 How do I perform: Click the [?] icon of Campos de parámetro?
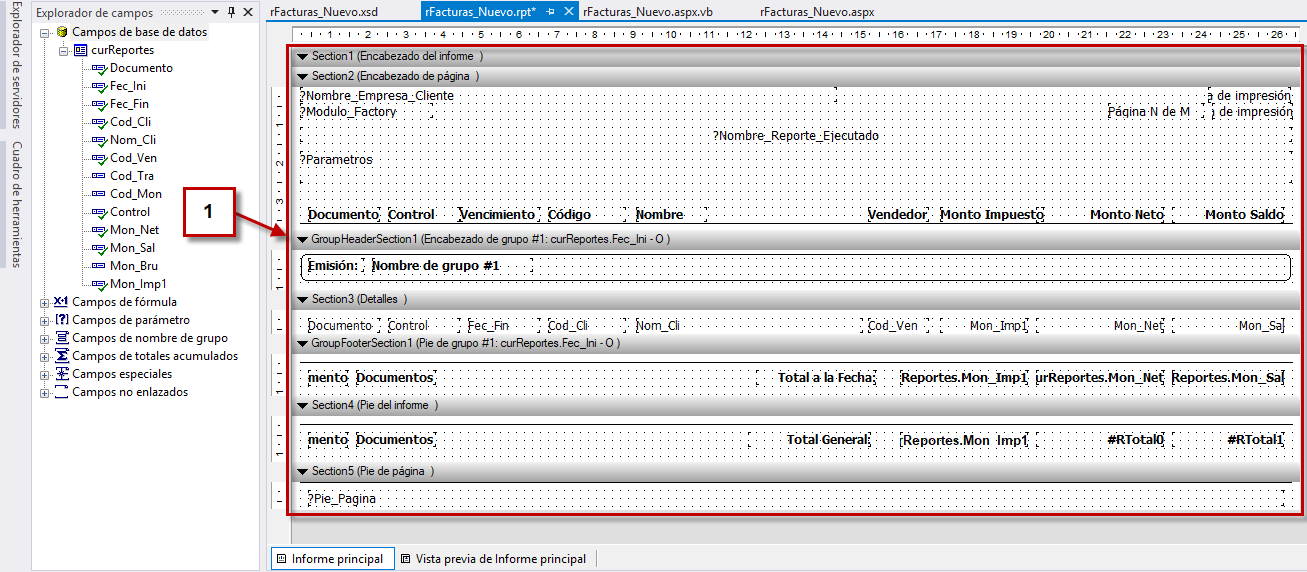click(61, 320)
